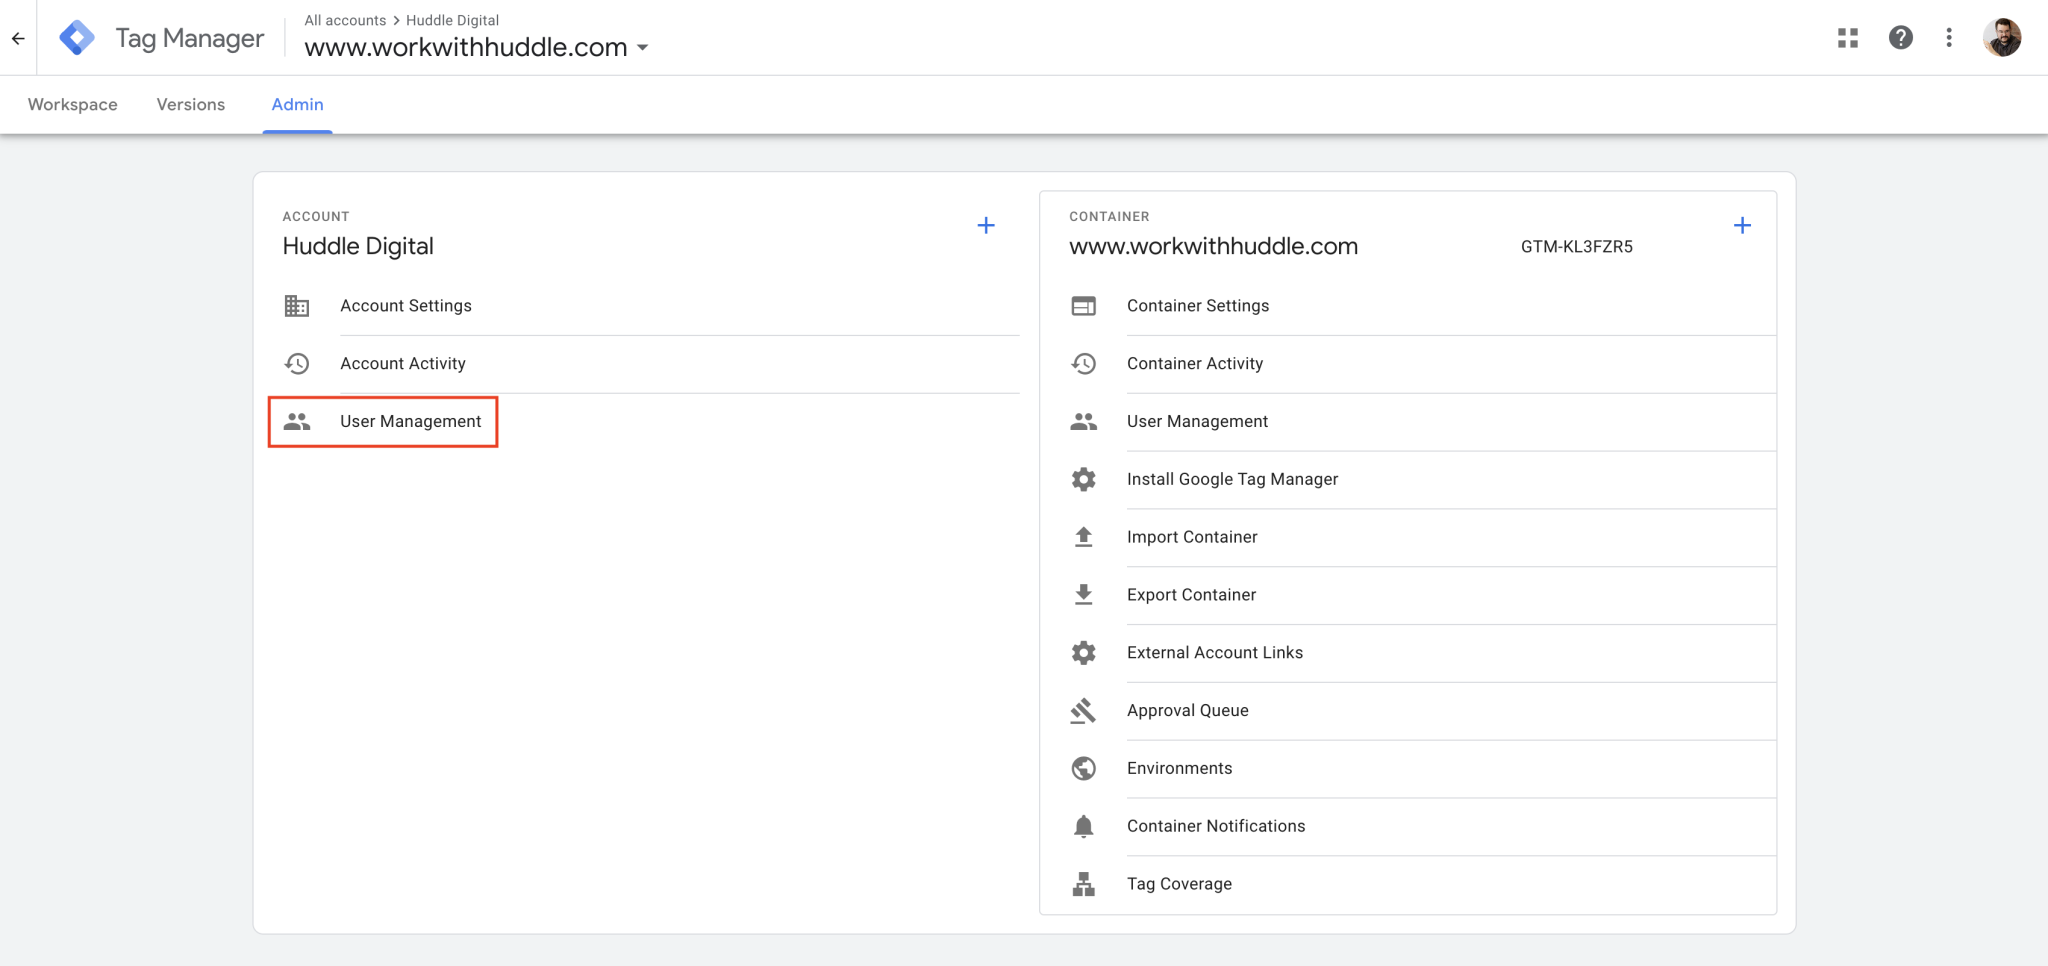This screenshot has height=966, width=2048.
Task: Click the Export Container download icon
Action: tap(1084, 595)
